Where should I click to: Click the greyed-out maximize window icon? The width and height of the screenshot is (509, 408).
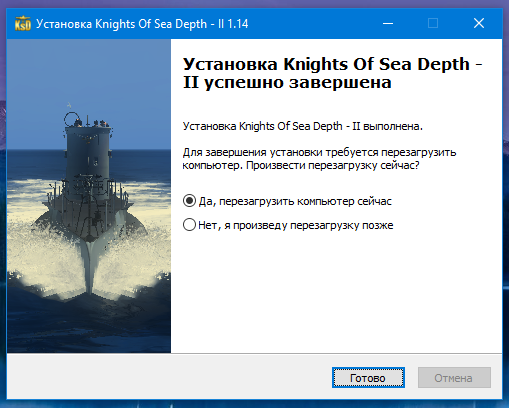tap(433, 23)
